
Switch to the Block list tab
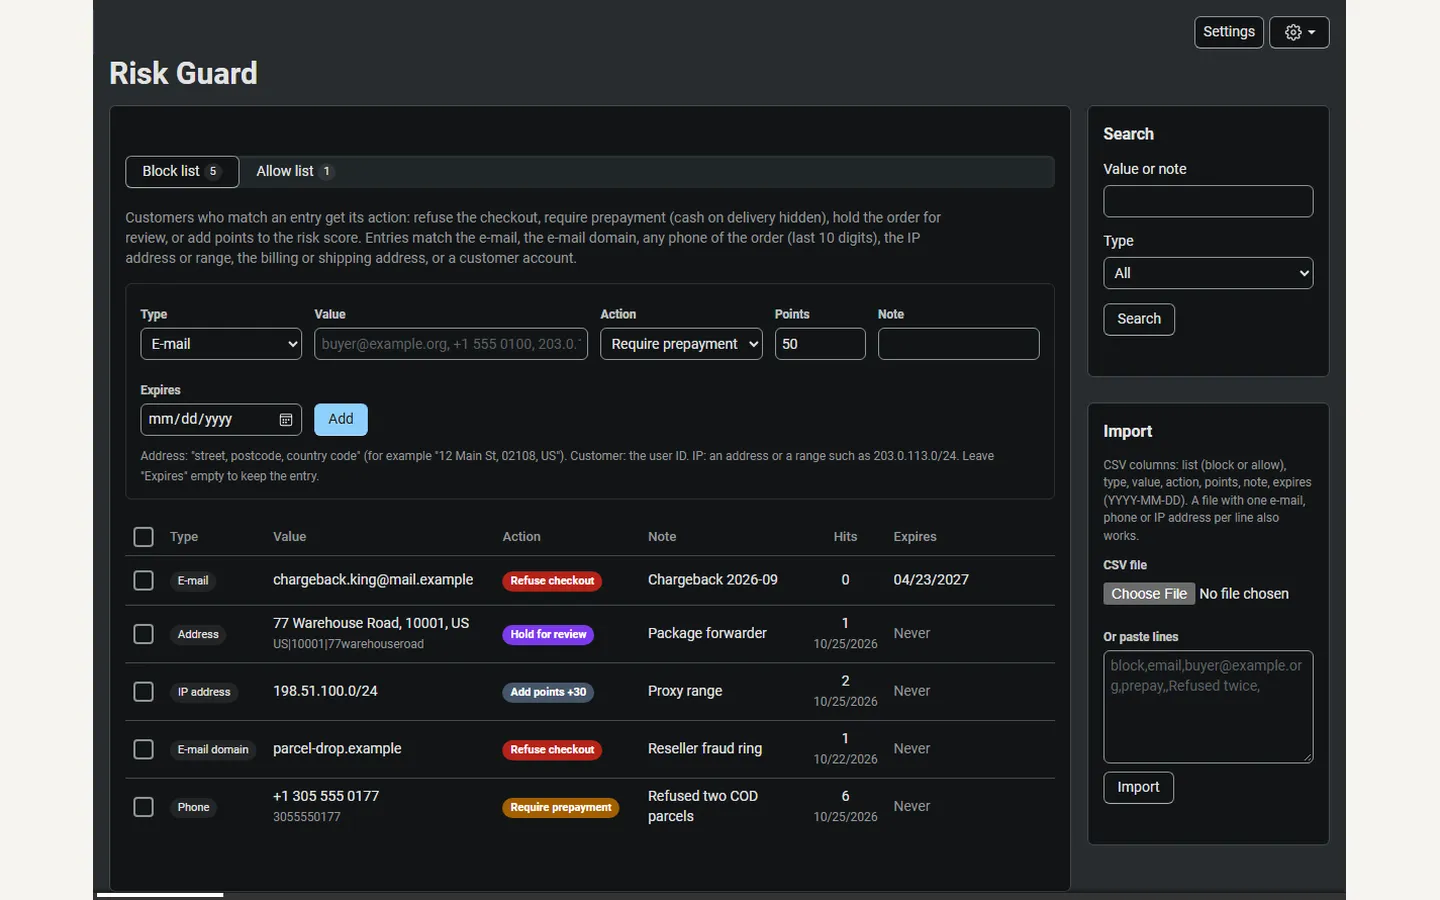182,172
